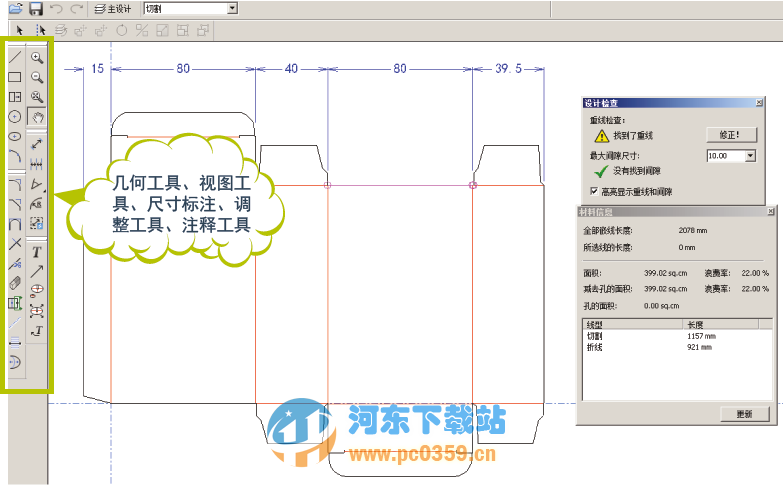
Task: Select the detail ellipse annotation tool
Action: (x=36, y=291)
